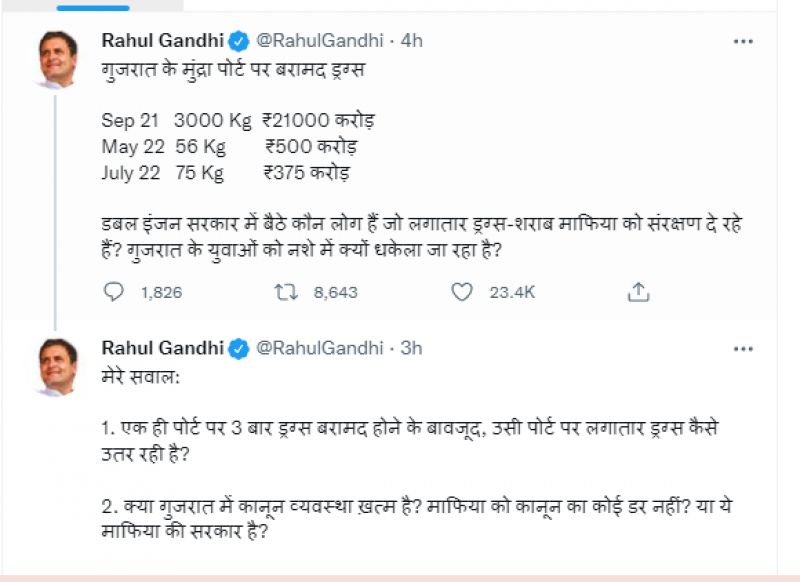Open the more options menu on the 4h tweet

tap(743, 42)
